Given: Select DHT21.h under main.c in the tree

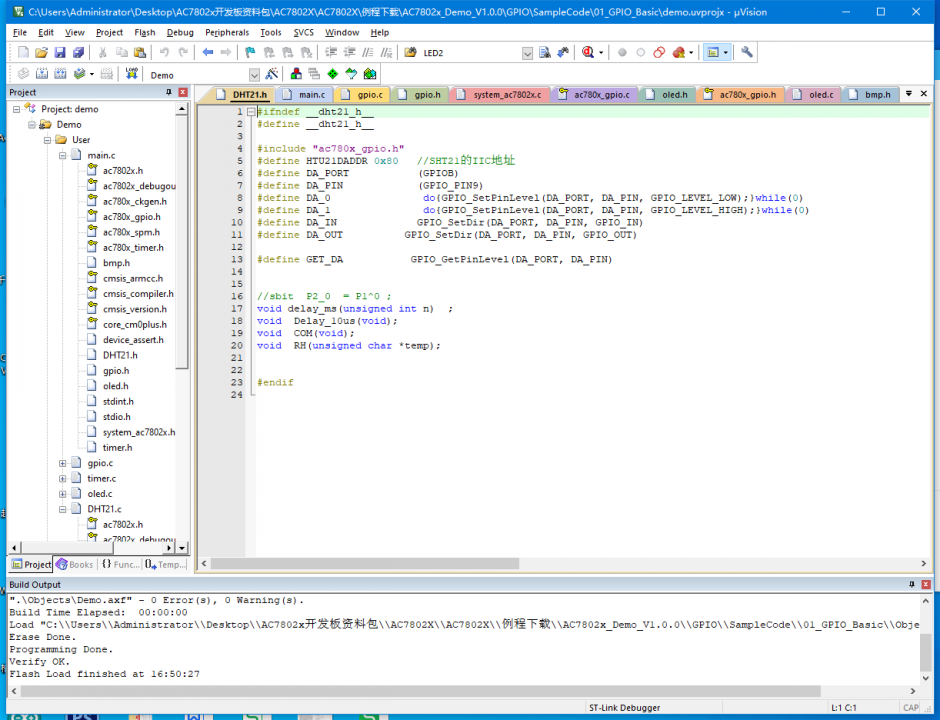Looking at the screenshot, I should tap(120, 355).
